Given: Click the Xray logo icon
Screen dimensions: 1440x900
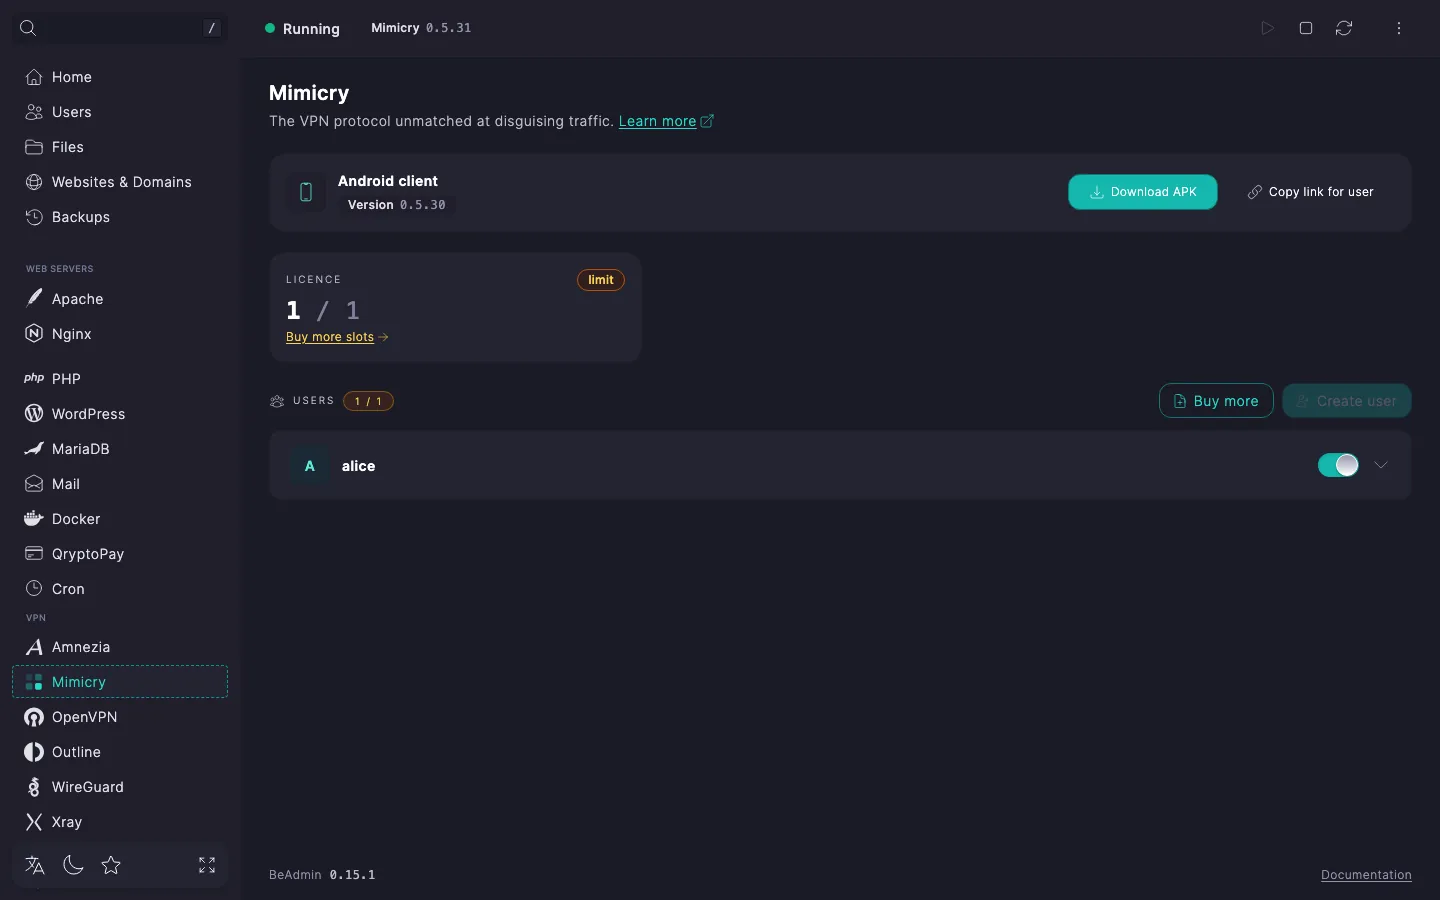Looking at the screenshot, I should [34, 822].
